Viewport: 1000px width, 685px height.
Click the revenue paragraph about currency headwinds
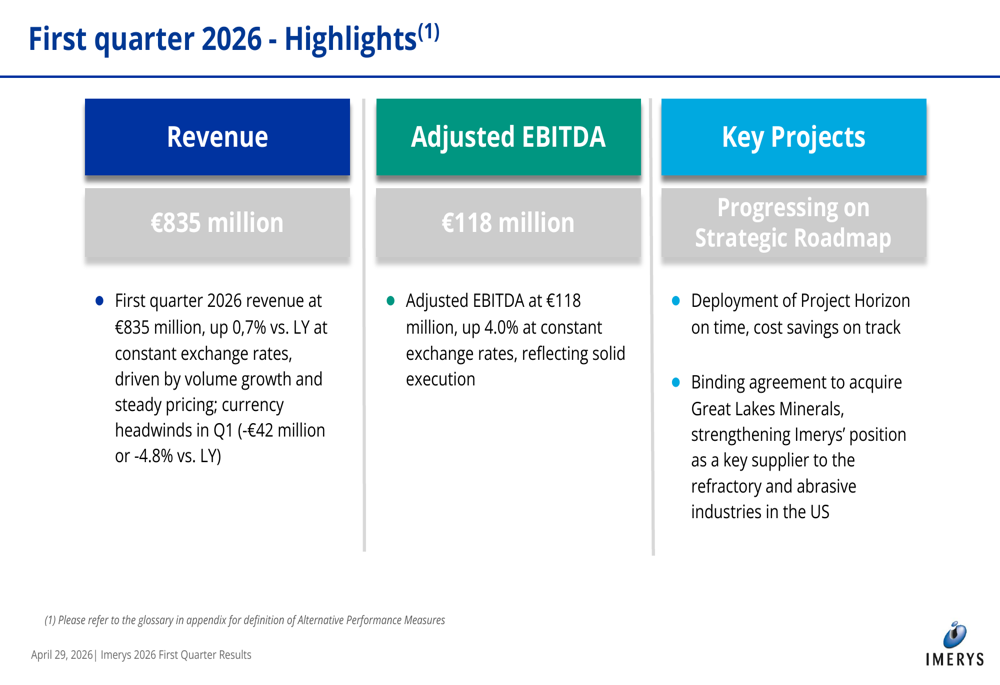click(220, 378)
